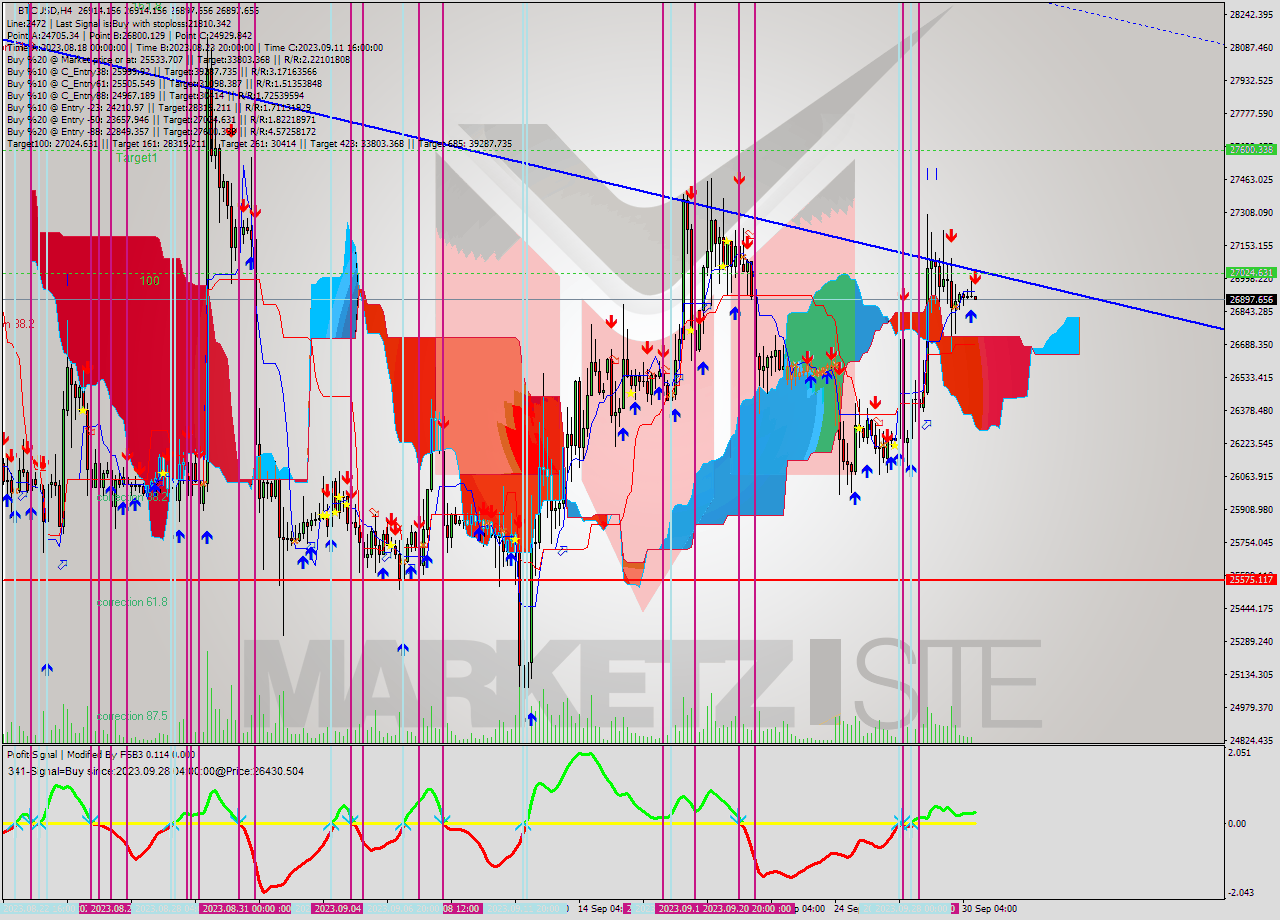Click the 'Time A:2023.08.18' text line
Viewport: 1280px width, 920px height.
coord(194,47)
